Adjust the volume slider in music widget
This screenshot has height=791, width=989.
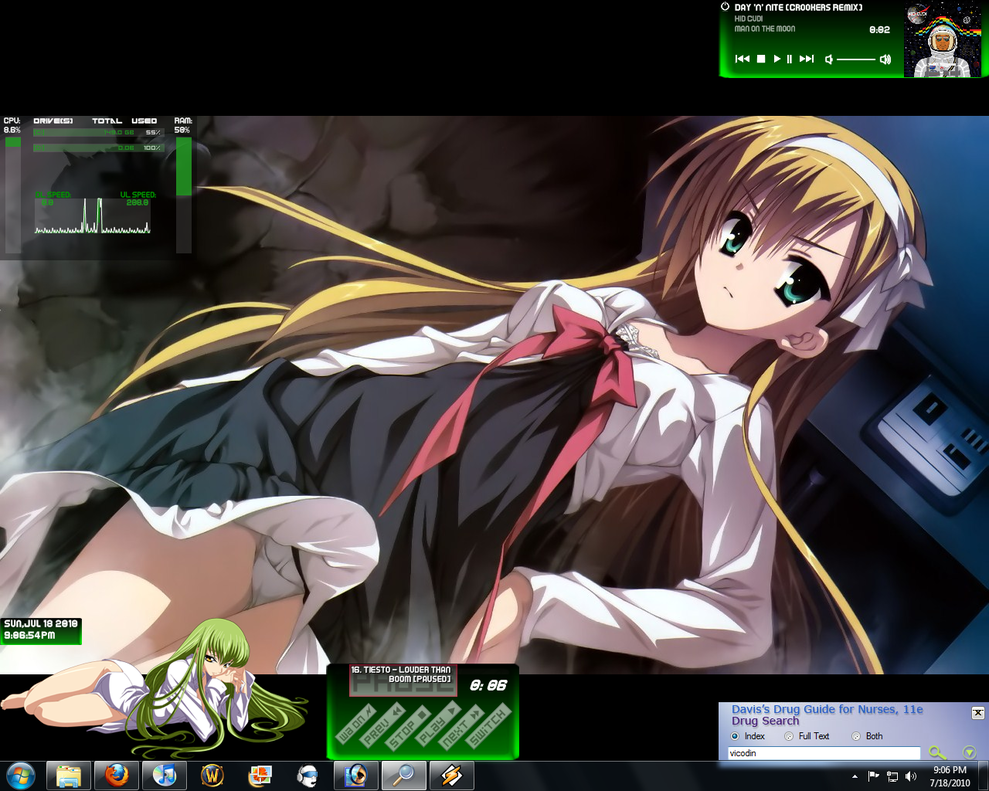click(856, 59)
